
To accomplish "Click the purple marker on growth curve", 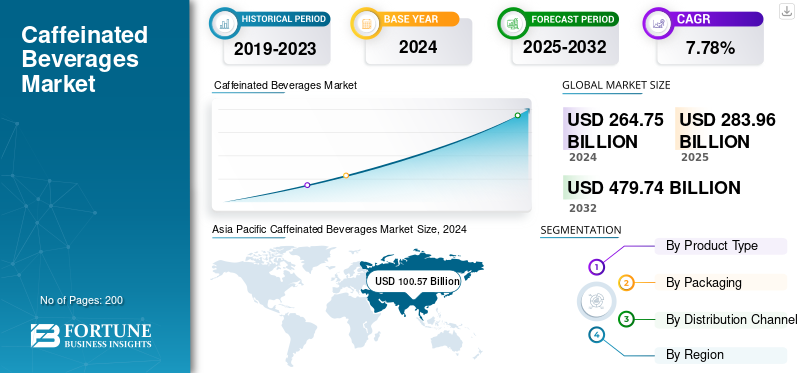I will coord(307,185).
